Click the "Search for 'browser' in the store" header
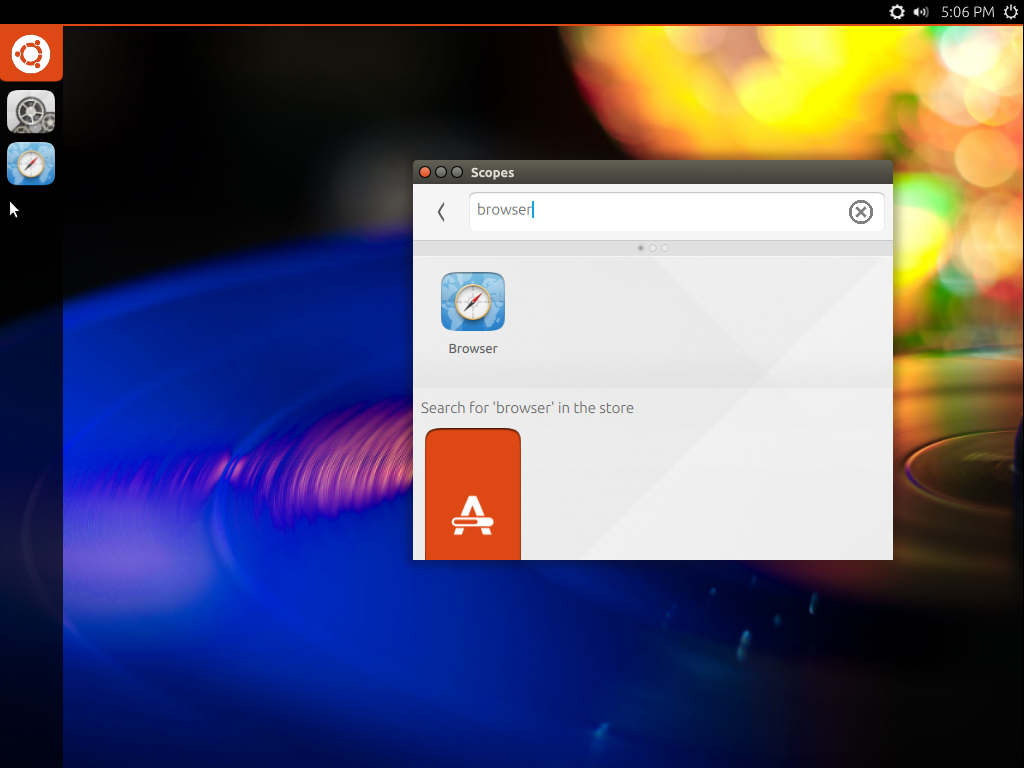The width and height of the screenshot is (1024, 768). 527,408
